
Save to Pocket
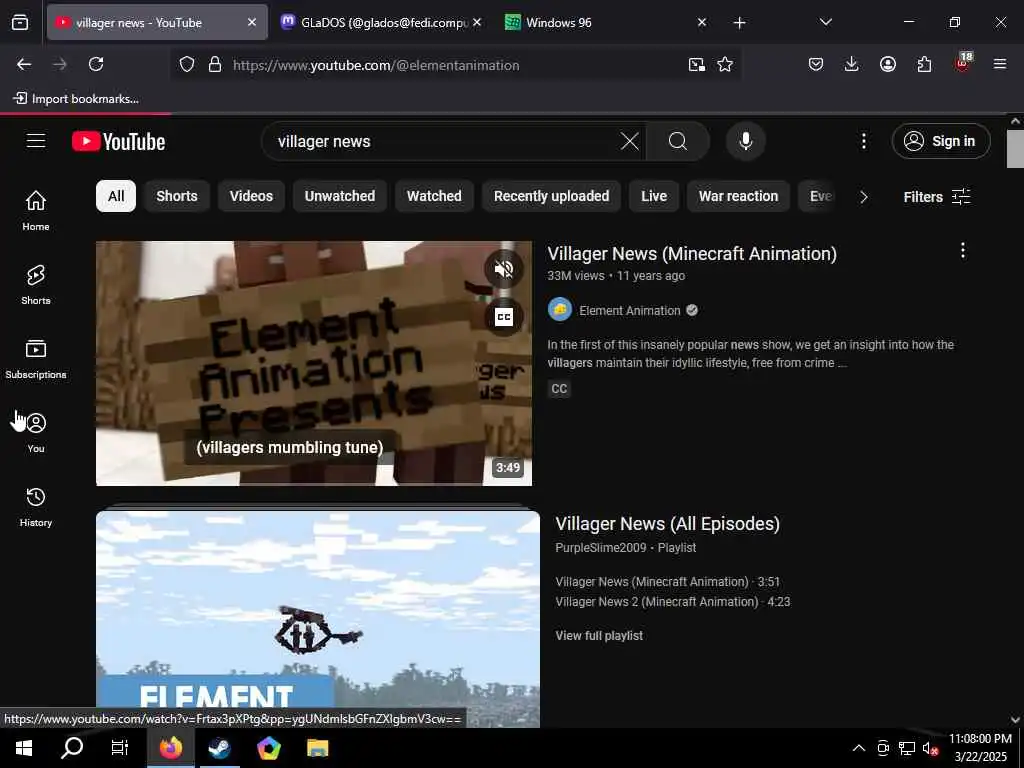tap(816, 64)
